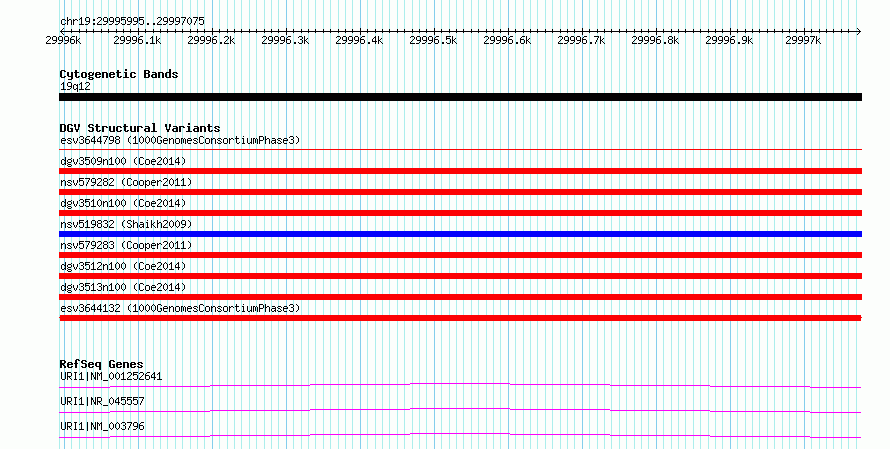The width and height of the screenshot is (890, 449).
Task: Select the red nsv579283 variant bar
Action: tap(460, 255)
